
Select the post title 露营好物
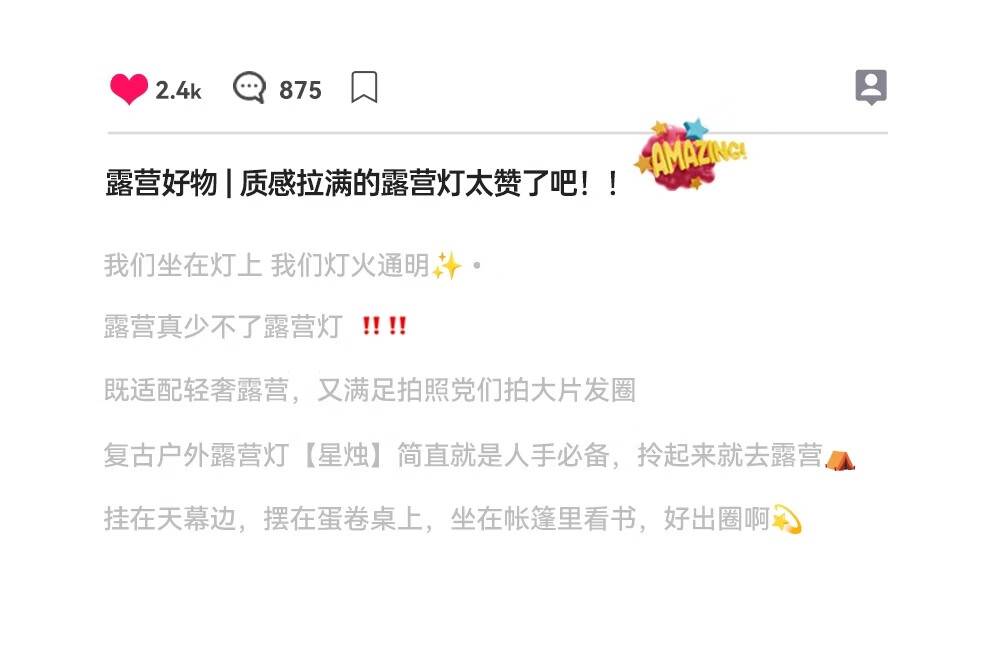tap(161, 184)
